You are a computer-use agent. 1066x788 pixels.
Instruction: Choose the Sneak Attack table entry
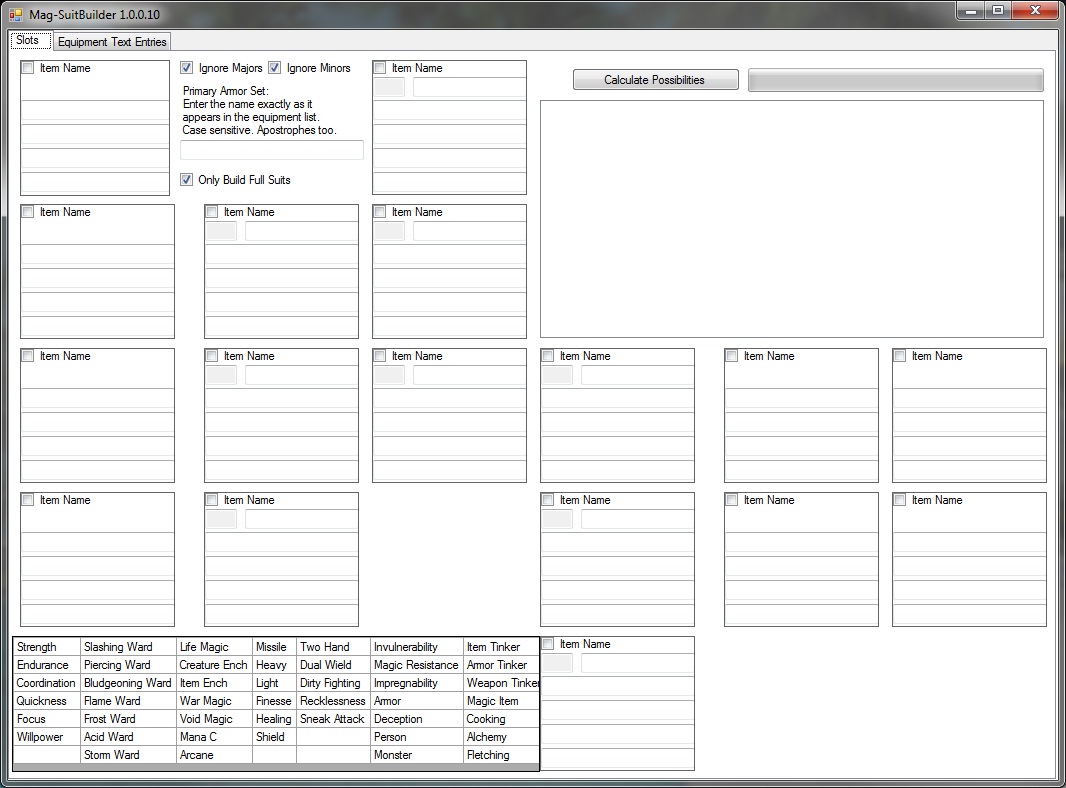click(x=333, y=719)
